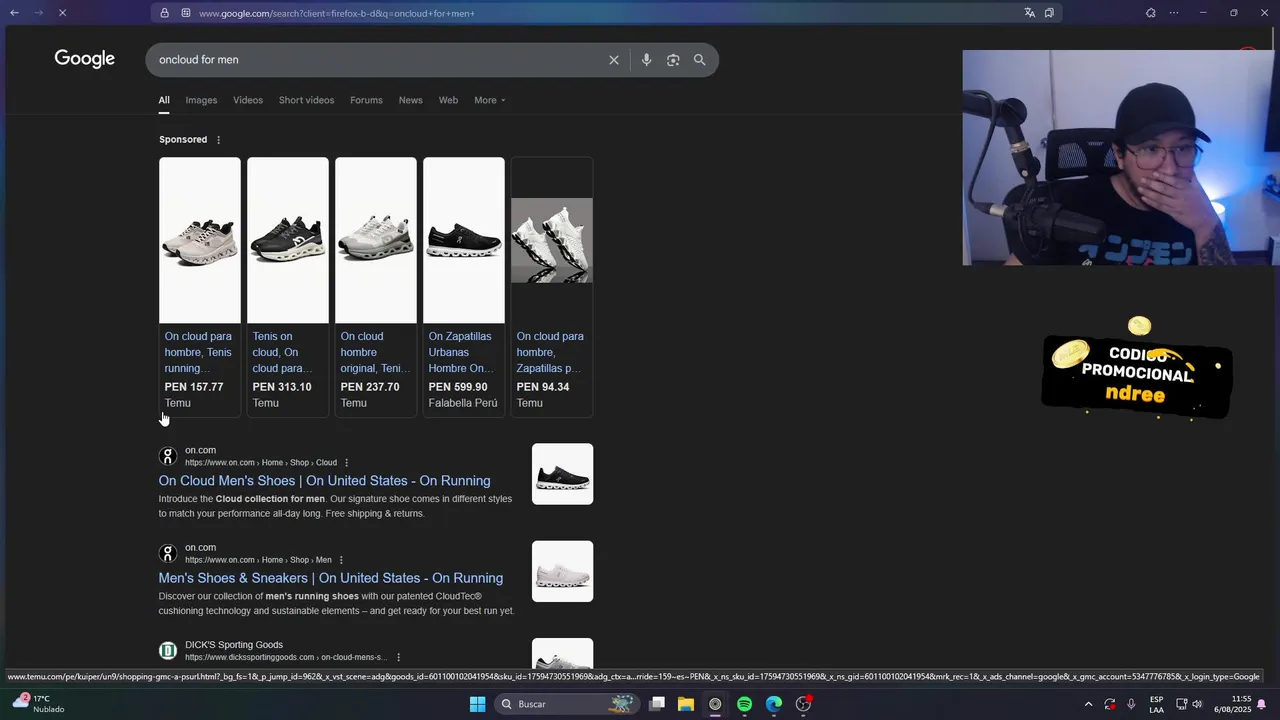
Task: Open options for DICK'S Sporting Goods result
Action: point(398,657)
